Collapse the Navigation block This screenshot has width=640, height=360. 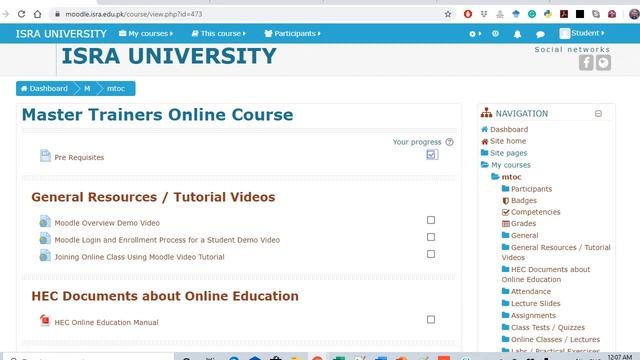click(x=598, y=113)
